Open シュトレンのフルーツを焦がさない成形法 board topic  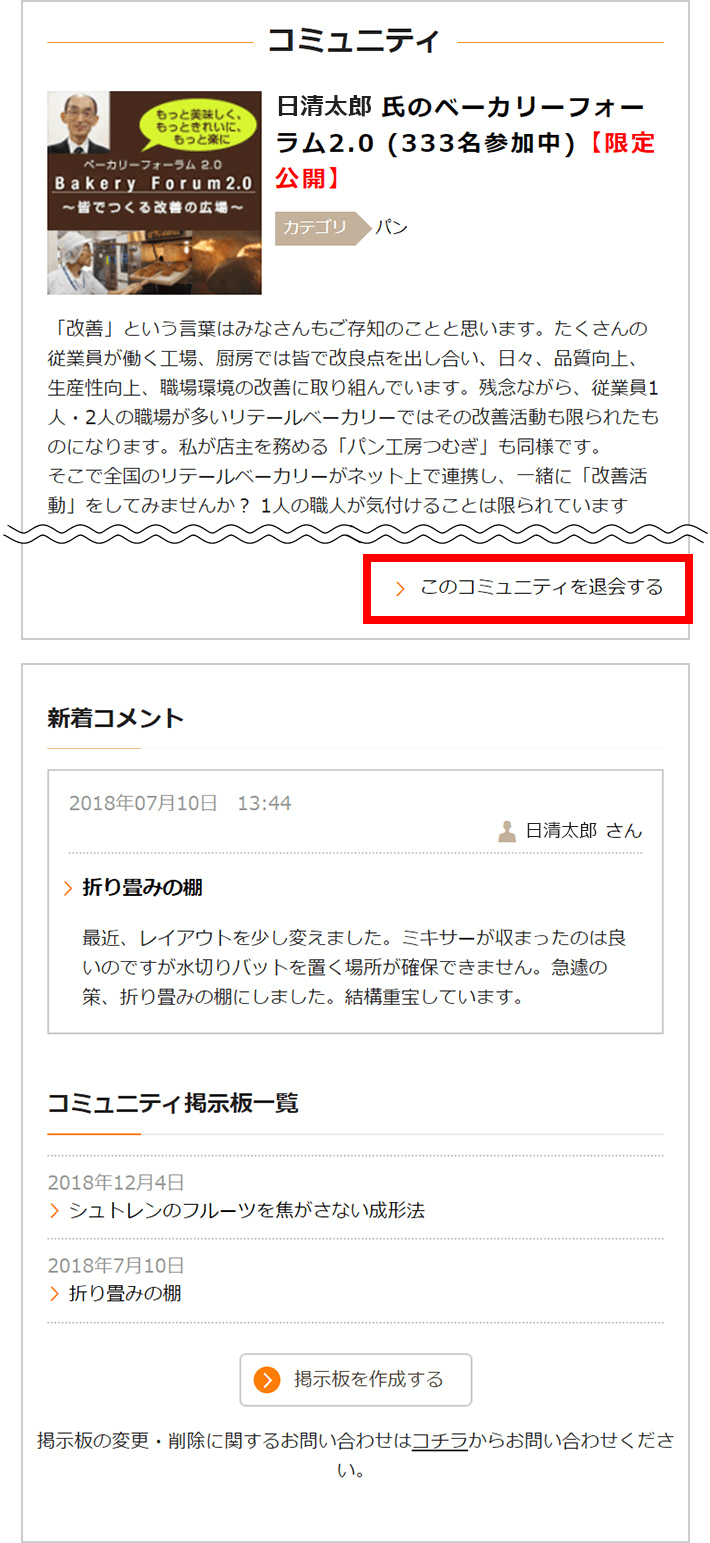pyautogui.click(x=247, y=1210)
